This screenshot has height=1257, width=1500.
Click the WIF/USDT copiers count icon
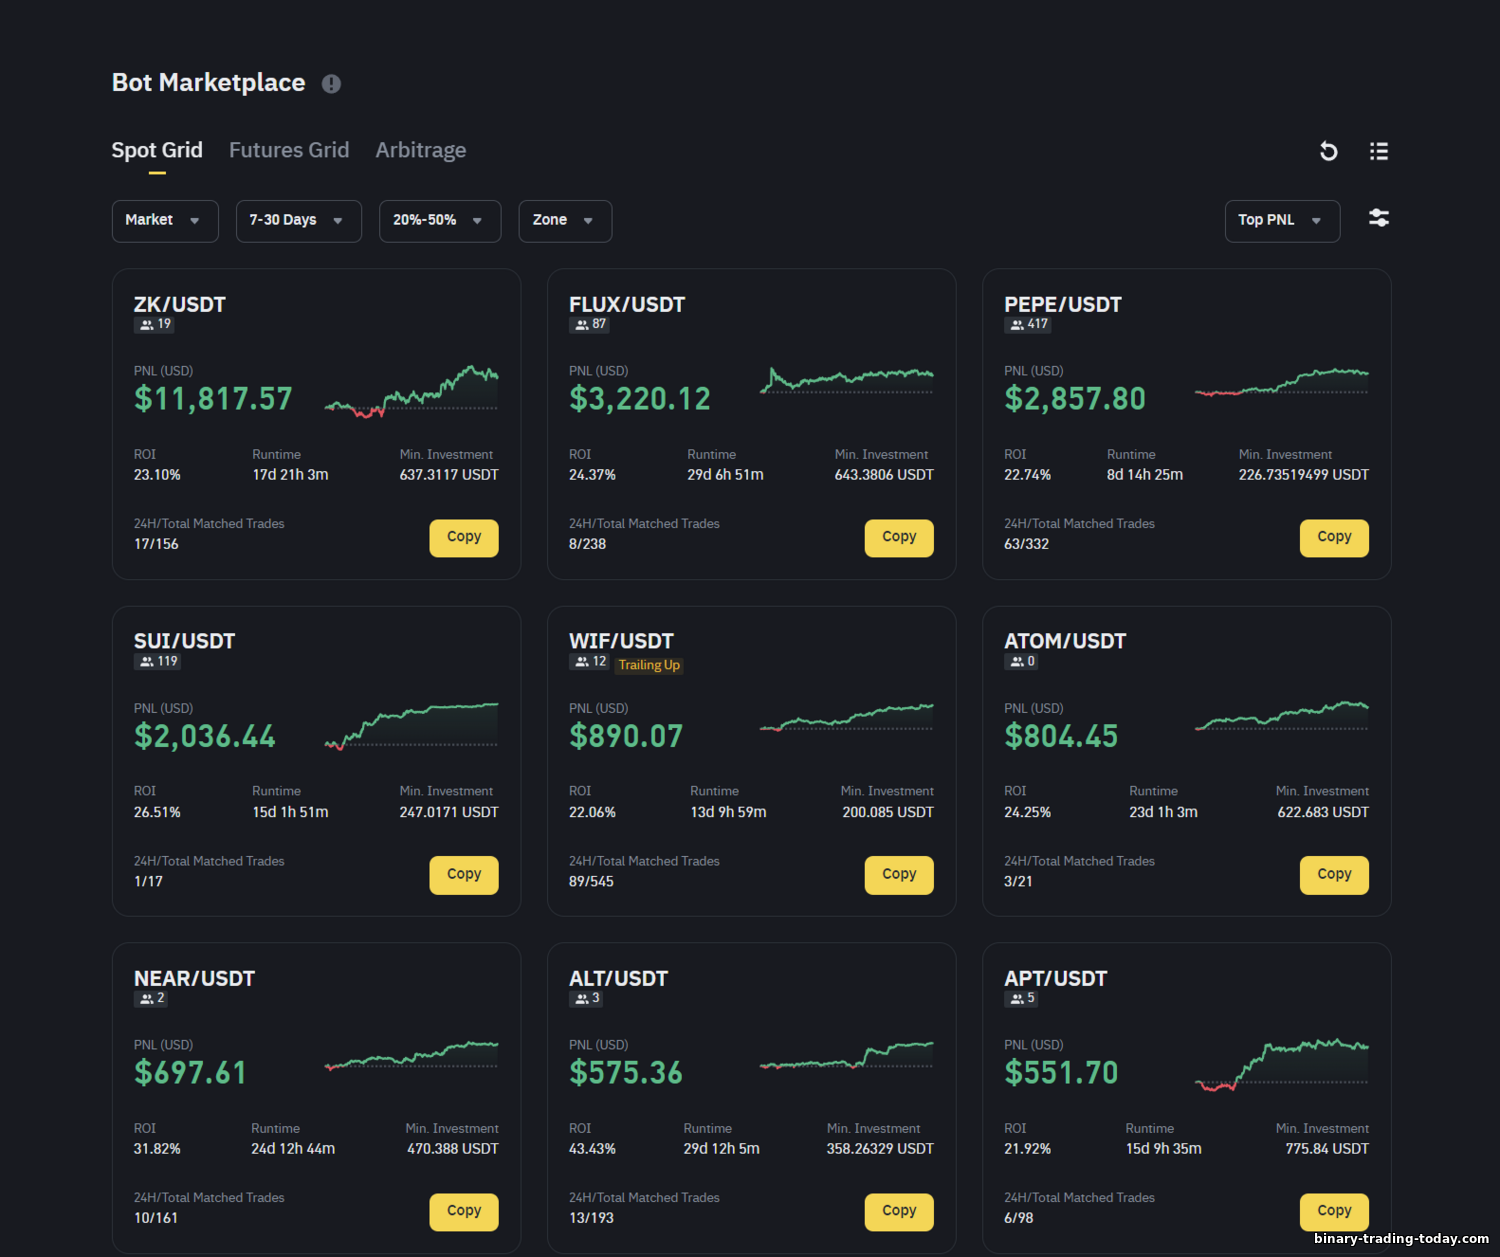[582, 662]
